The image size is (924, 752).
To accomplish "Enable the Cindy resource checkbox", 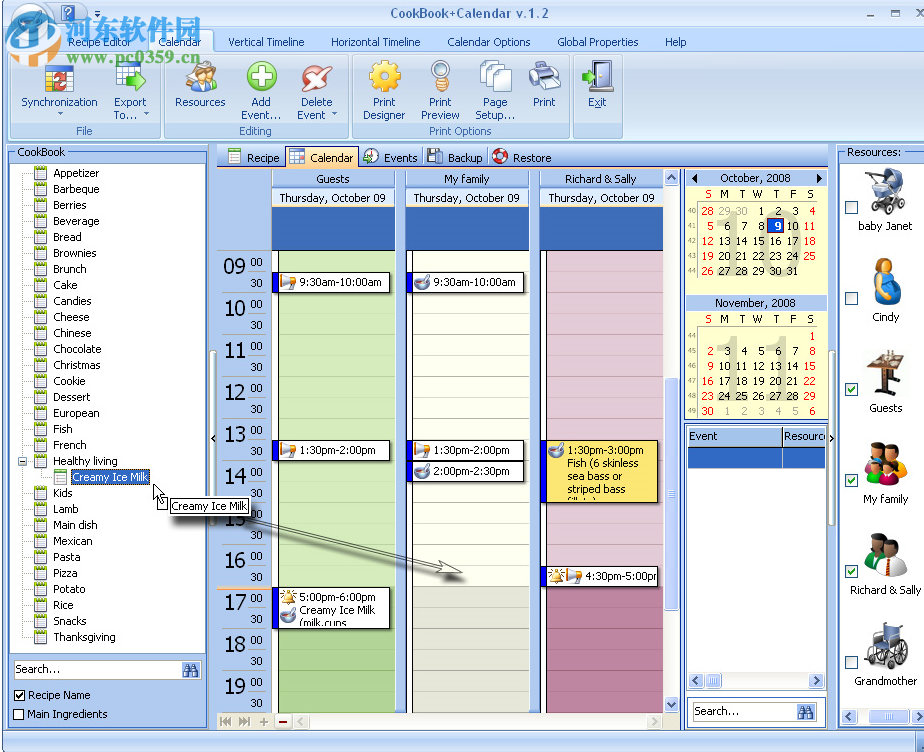I will point(851,298).
